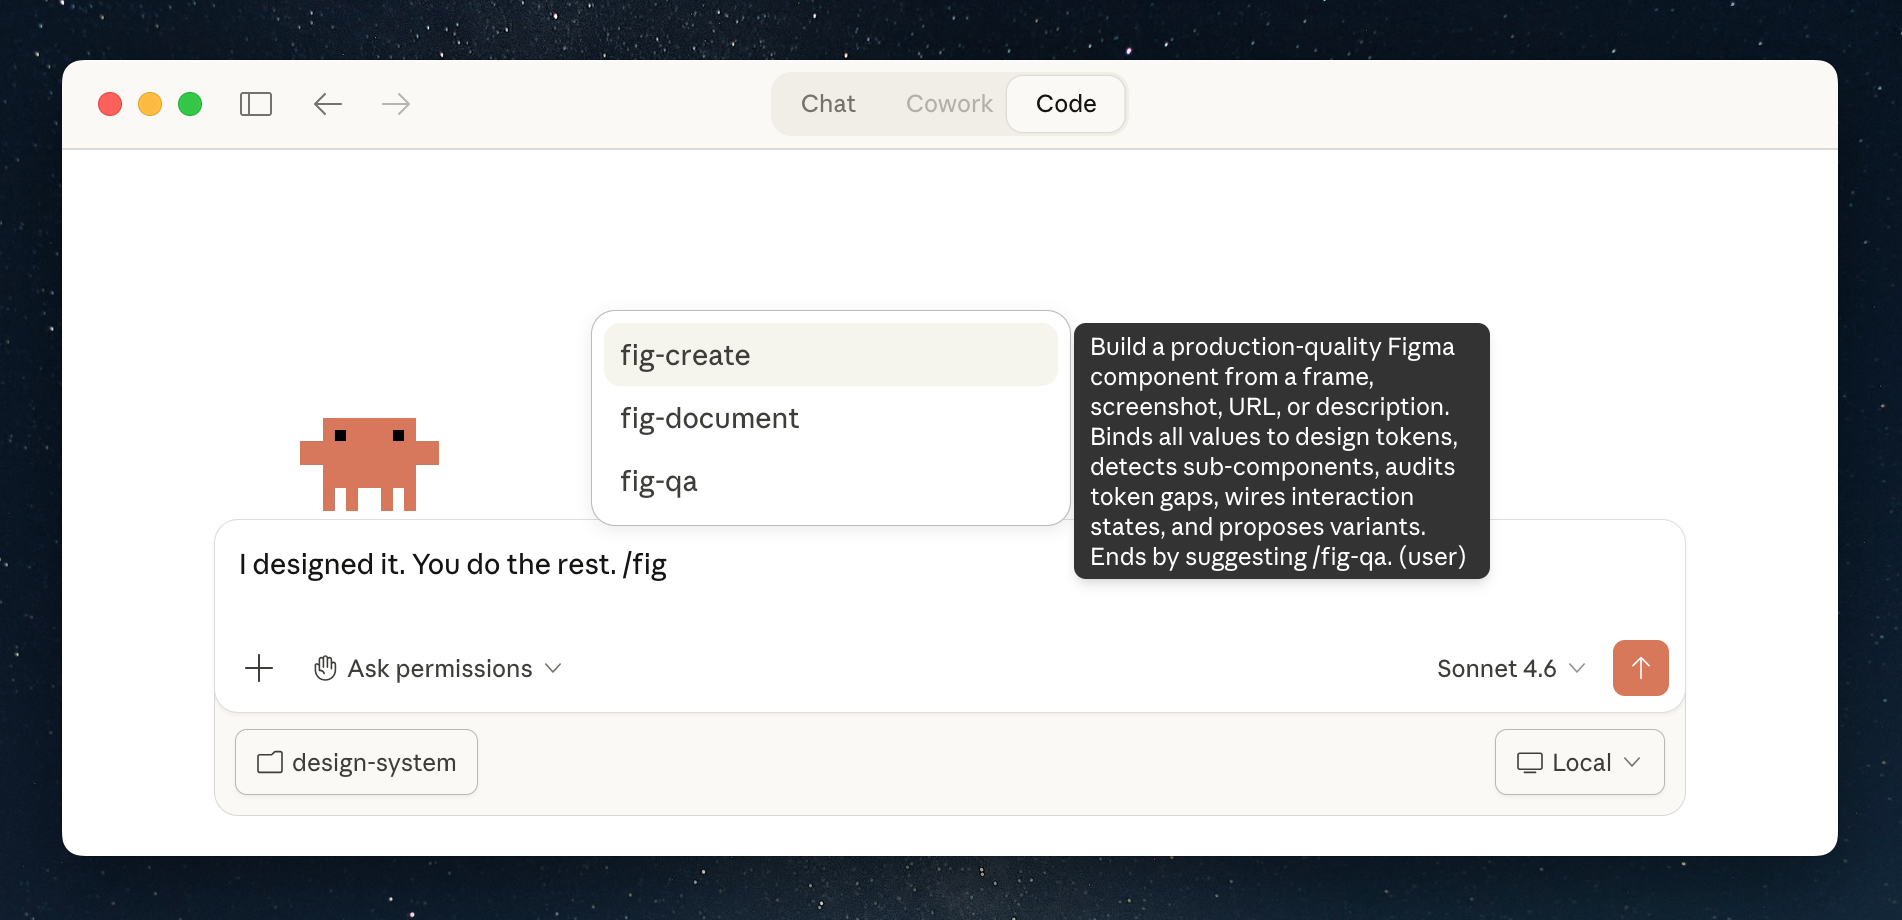Click the pixel crab mascot
This screenshot has height=920, width=1902.
369,464
